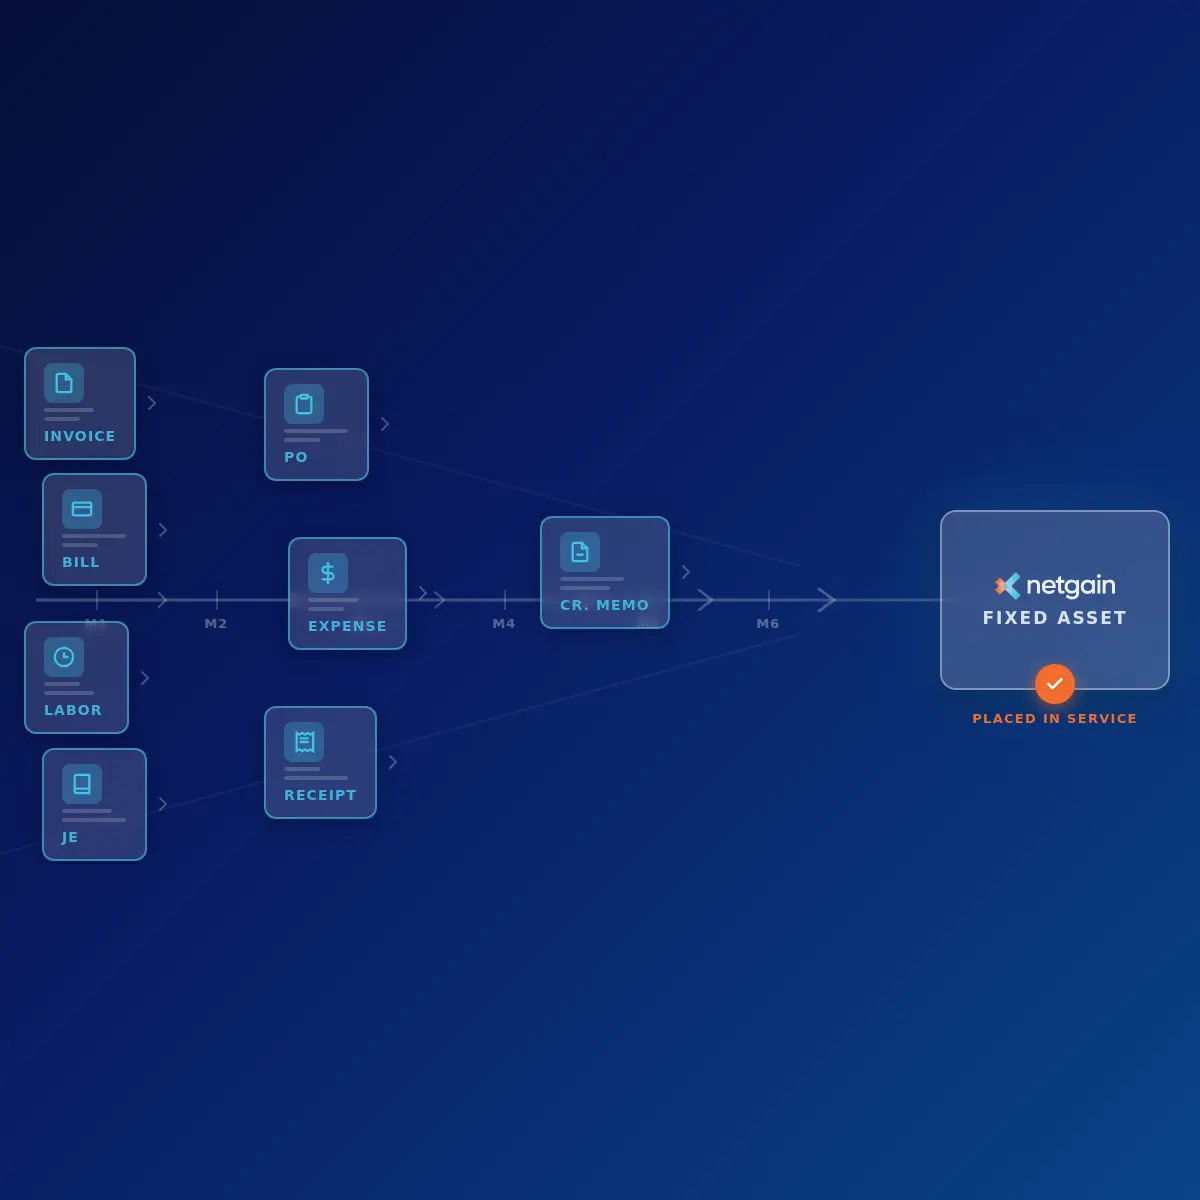This screenshot has height=1200, width=1200.
Task: Click the "EXPENSE" label text
Action: 347,626
